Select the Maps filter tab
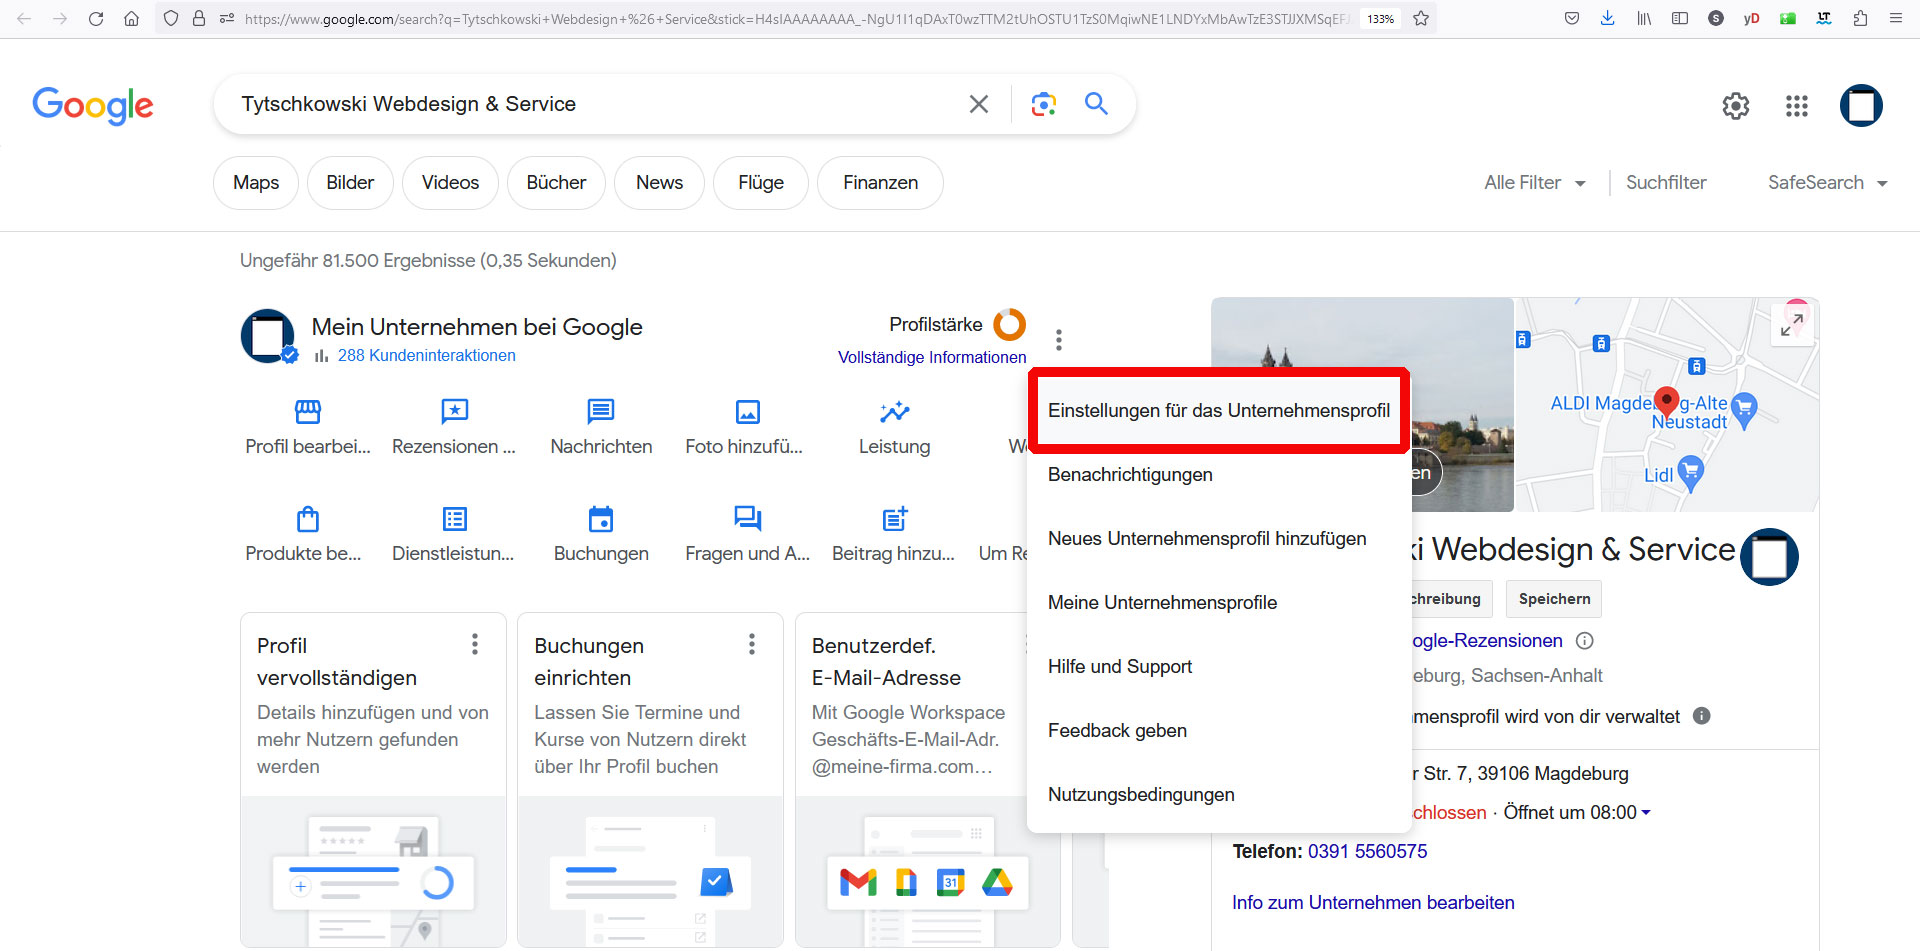The height and width of the screenshot is (951, 1920). tap(256, 183)
